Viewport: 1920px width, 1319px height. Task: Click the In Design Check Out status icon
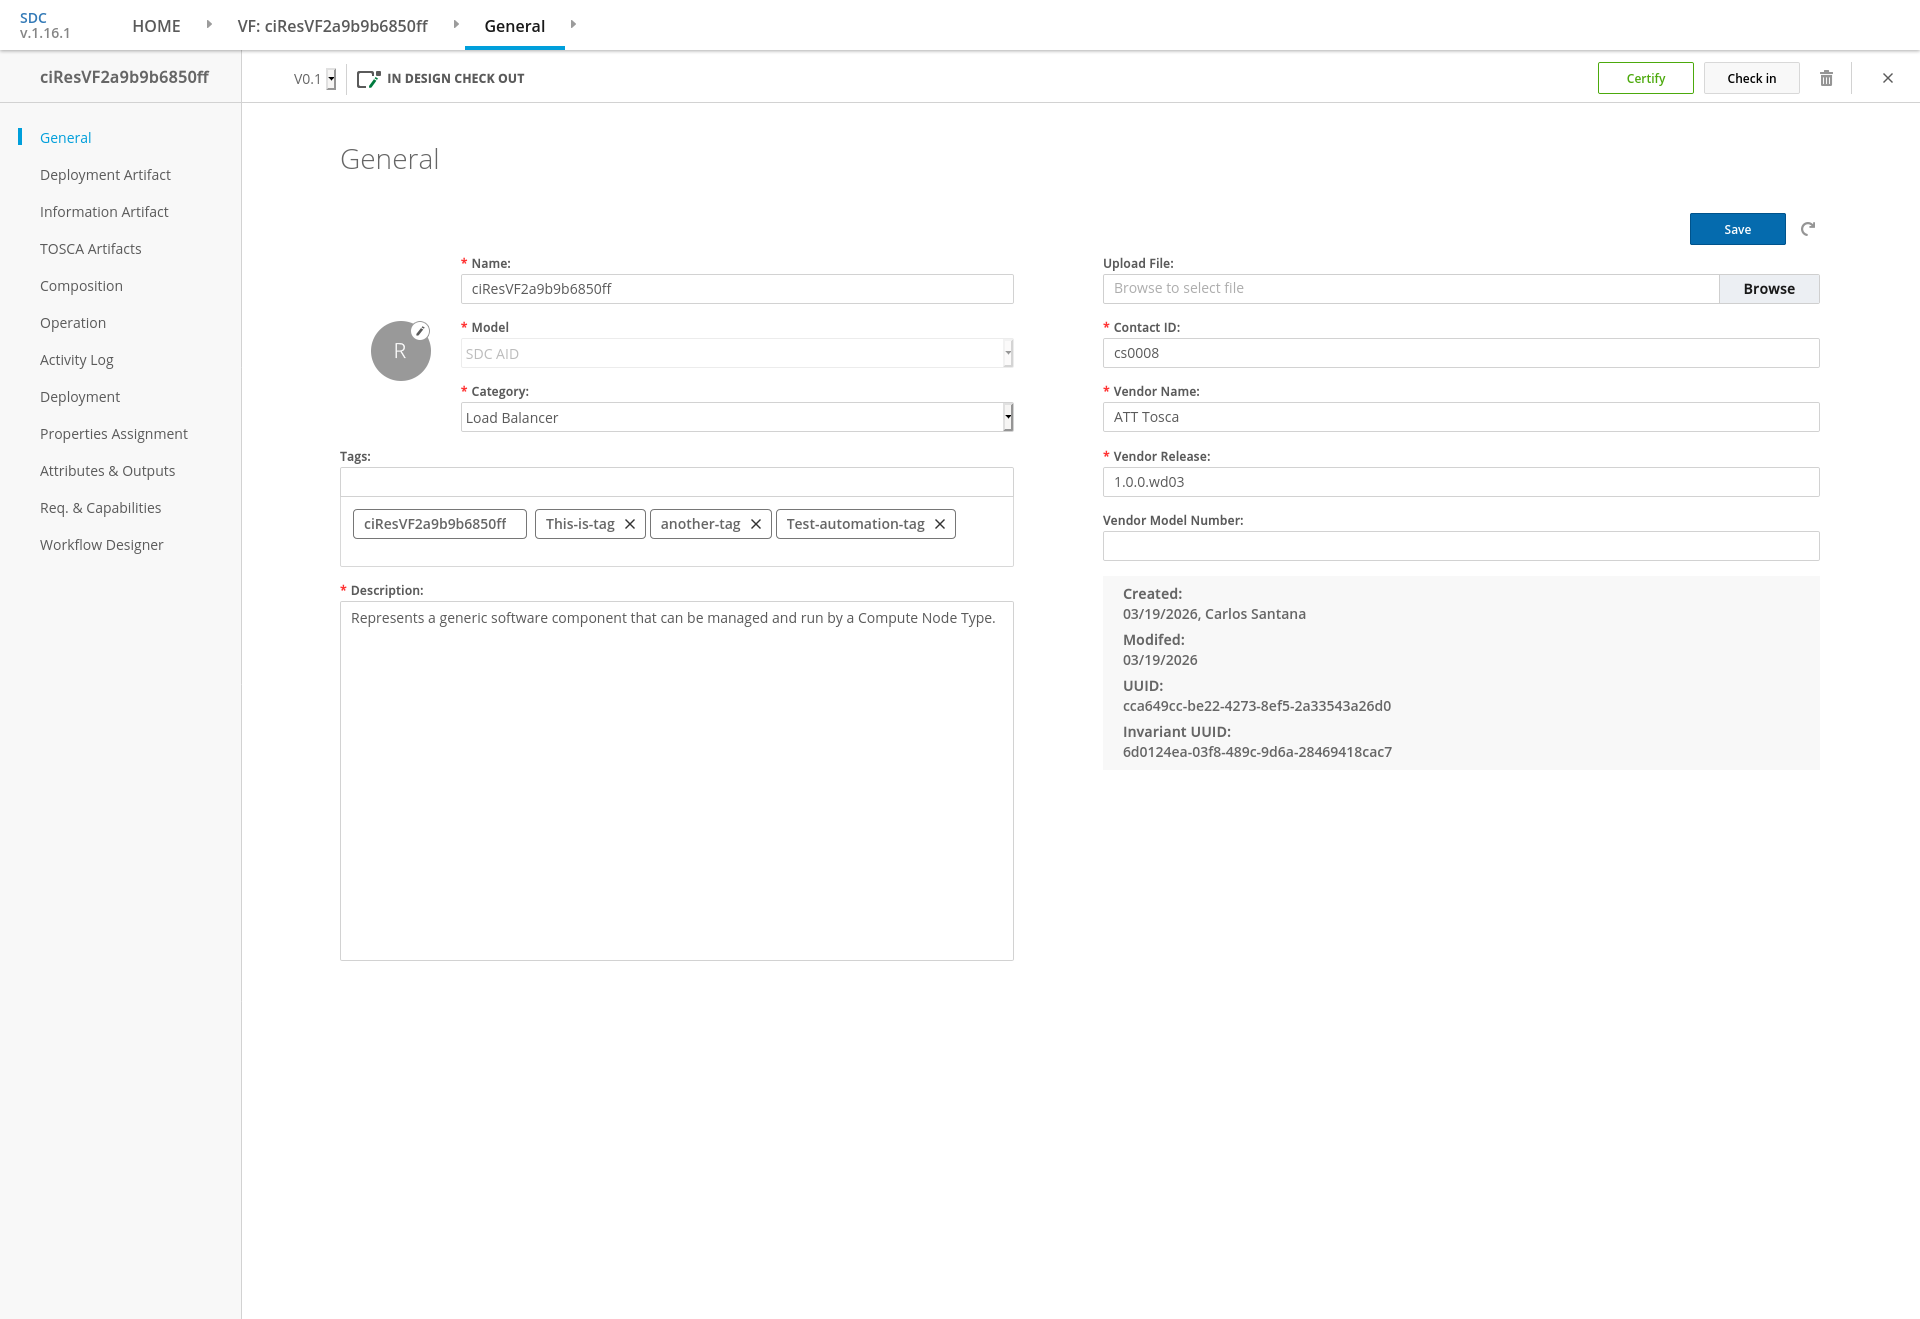point(368,79)
